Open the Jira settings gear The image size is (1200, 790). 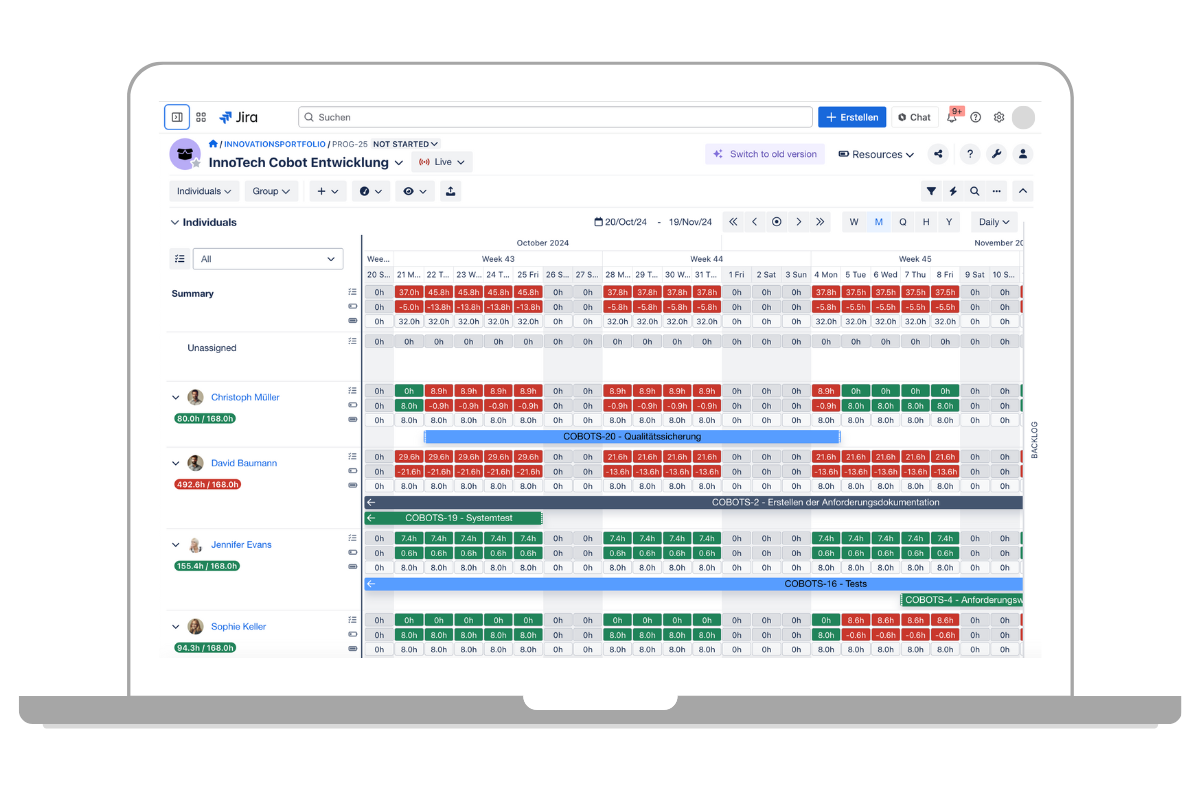point(999,117)
